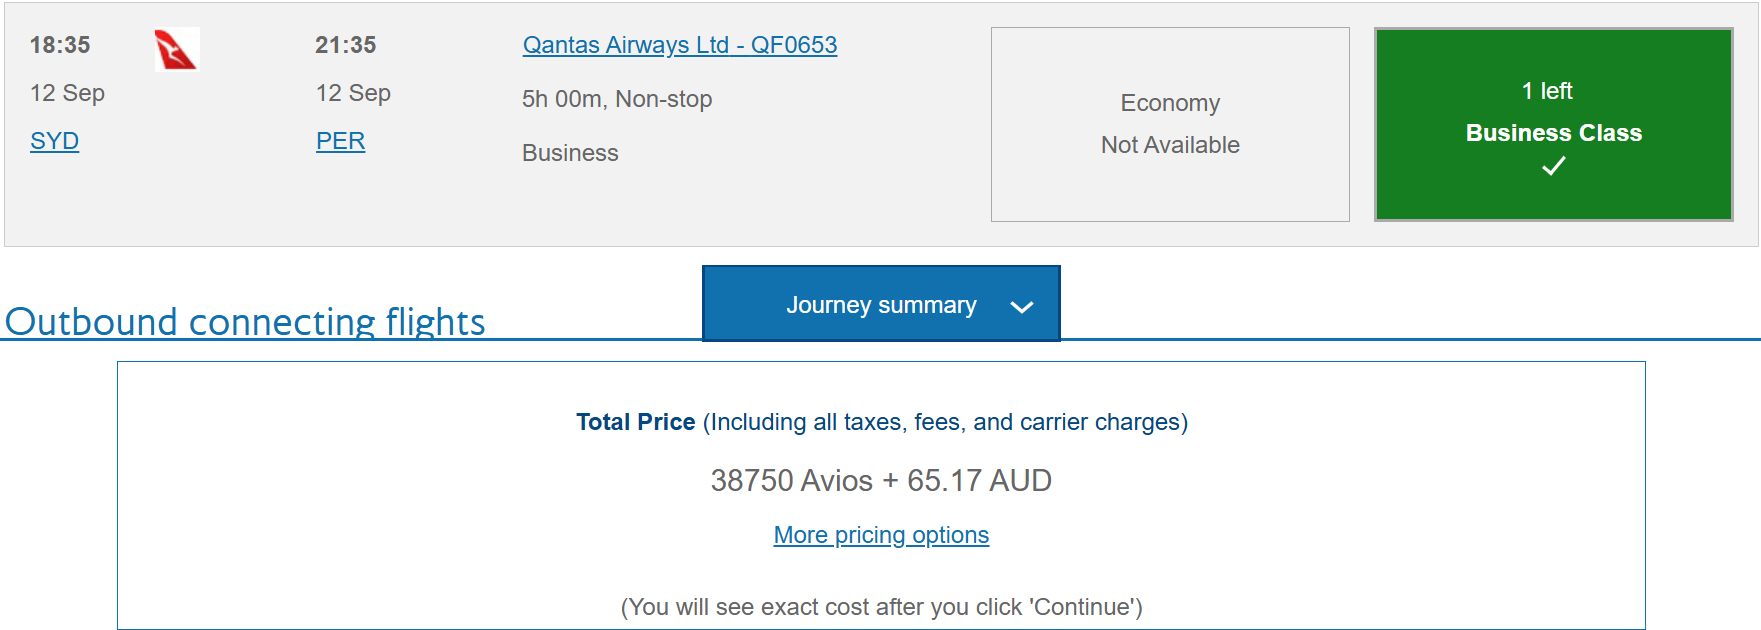
Task: Click the 38750 Avios + 65.17 AUD price
Action: click(880, 480)
